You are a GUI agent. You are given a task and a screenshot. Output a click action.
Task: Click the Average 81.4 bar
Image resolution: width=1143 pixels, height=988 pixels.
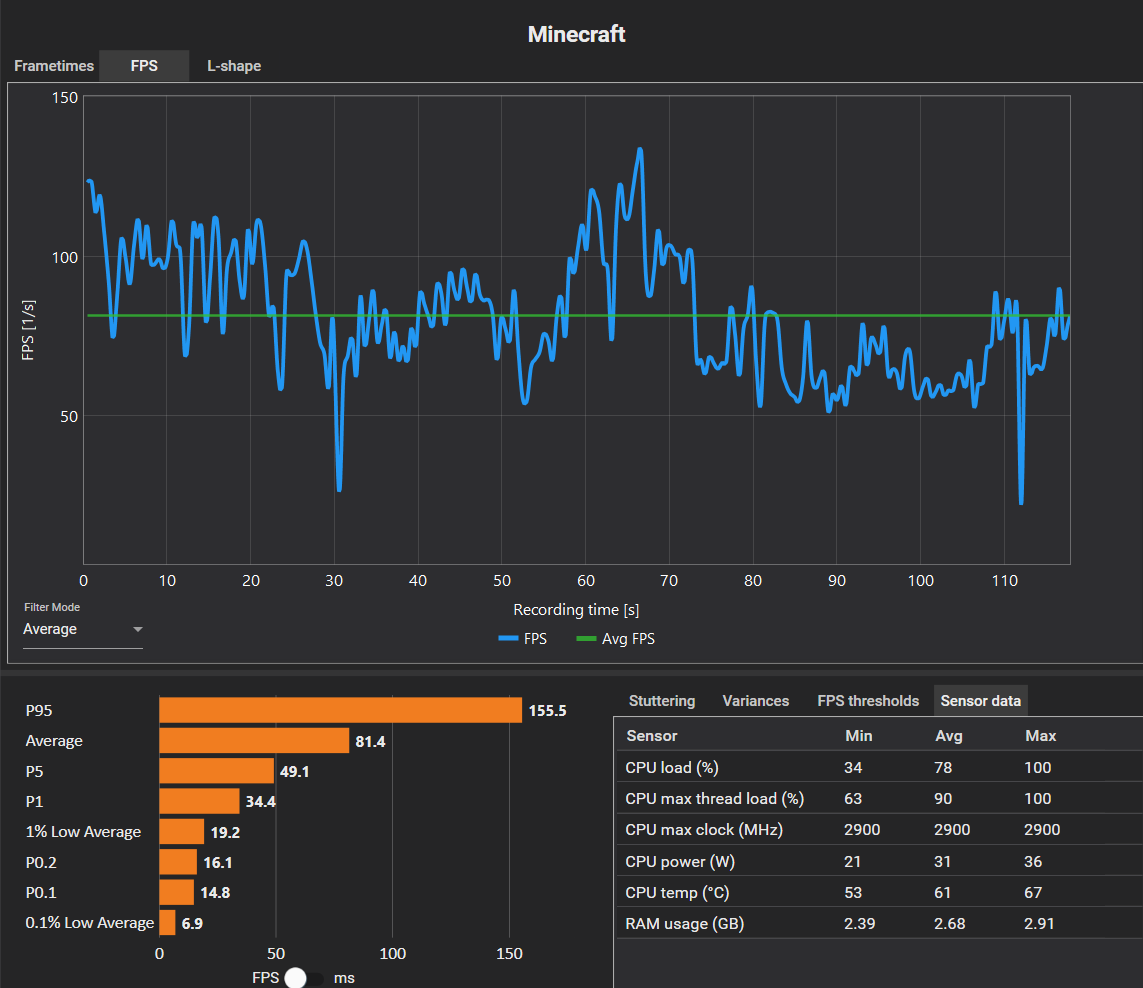click(x=254, y=741)
